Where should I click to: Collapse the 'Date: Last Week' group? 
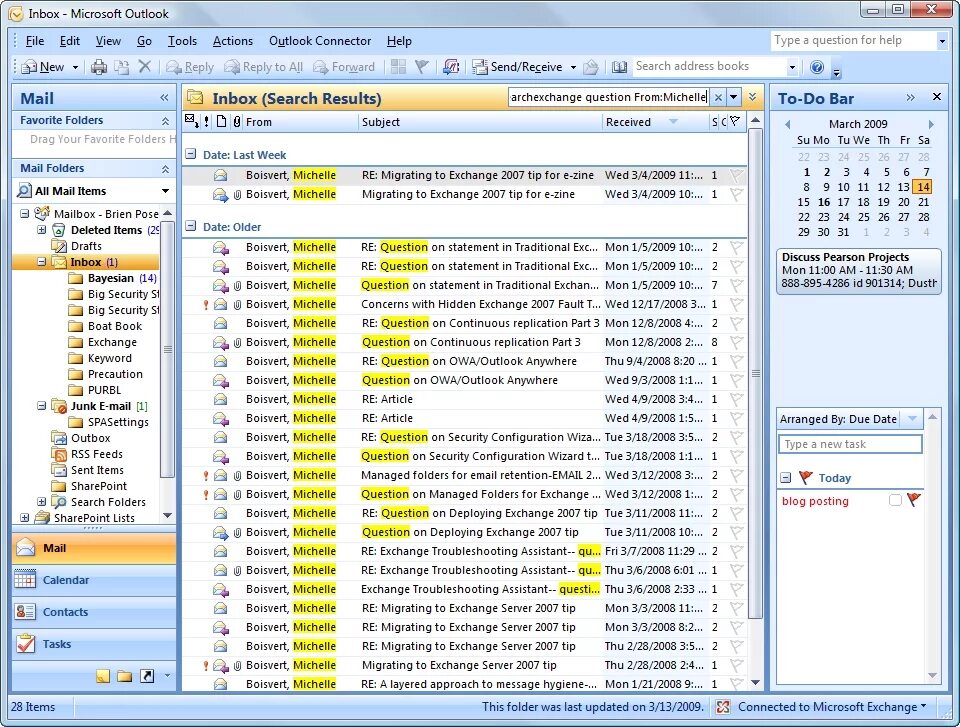191,154
